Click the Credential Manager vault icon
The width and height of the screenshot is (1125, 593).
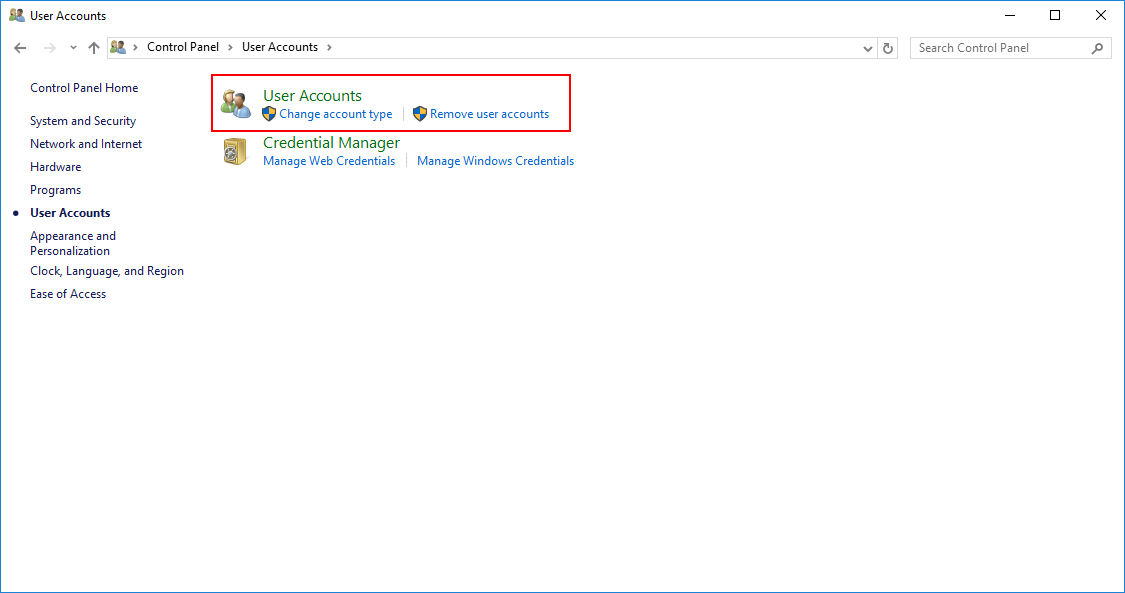click(x=236, y=151)
